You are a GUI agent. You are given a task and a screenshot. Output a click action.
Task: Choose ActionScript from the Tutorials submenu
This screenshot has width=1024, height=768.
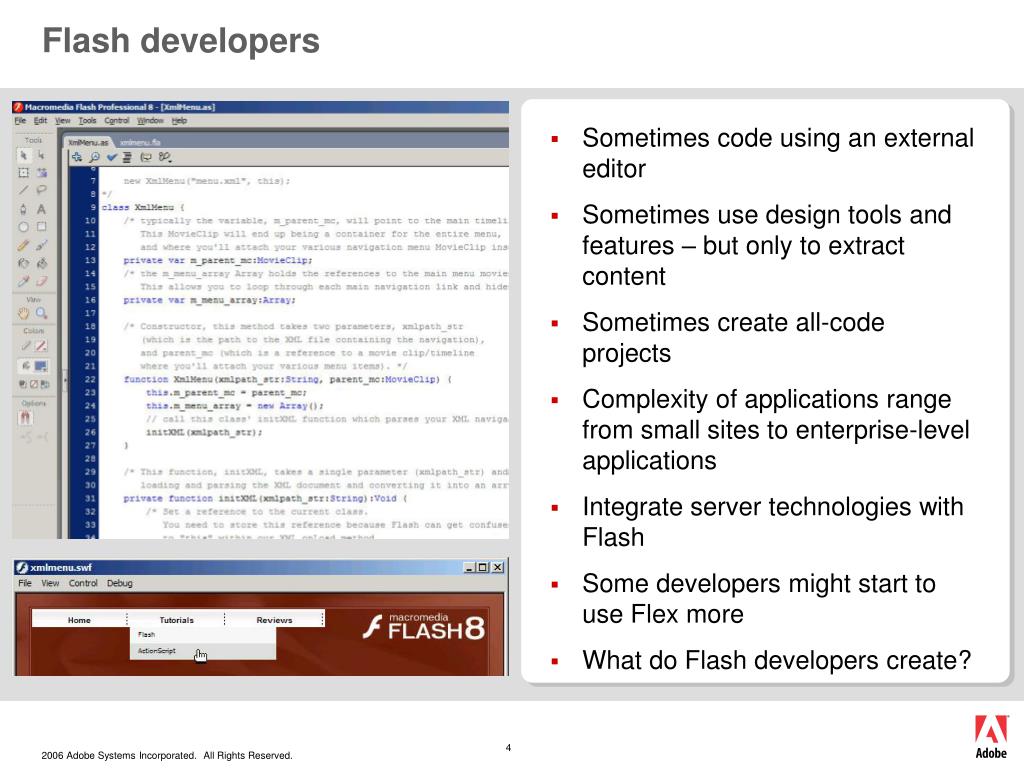202,651
